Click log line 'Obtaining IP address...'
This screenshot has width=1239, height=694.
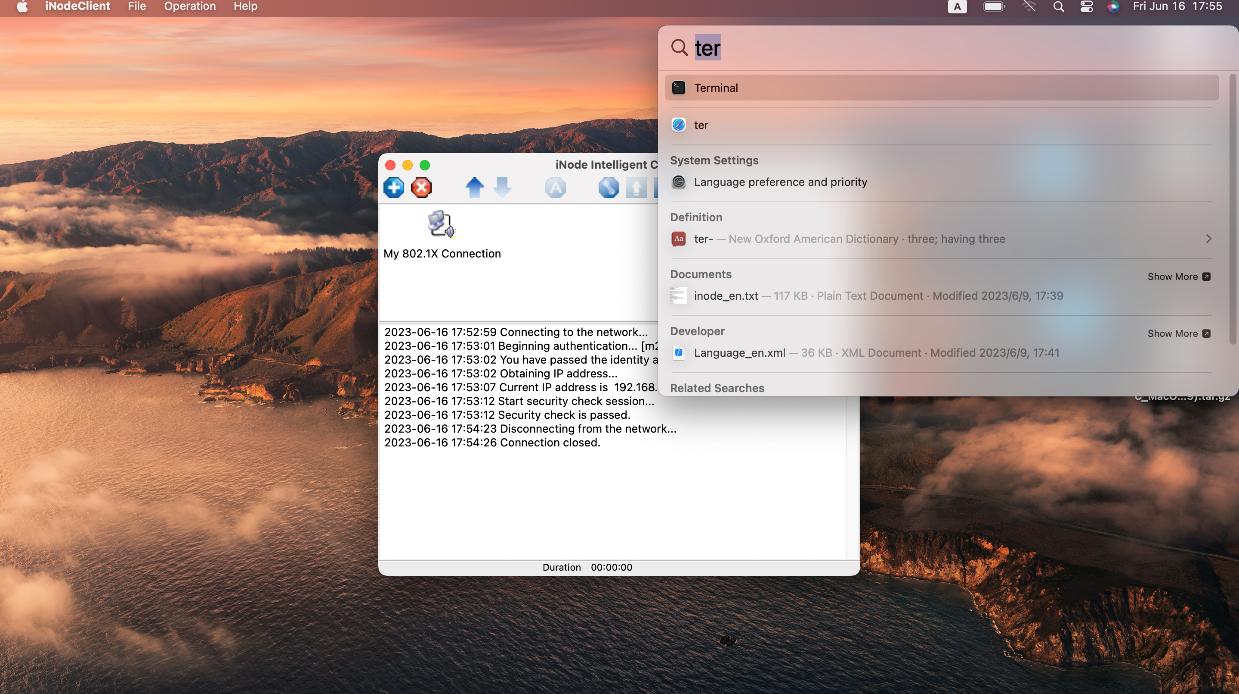pos(501,373)
